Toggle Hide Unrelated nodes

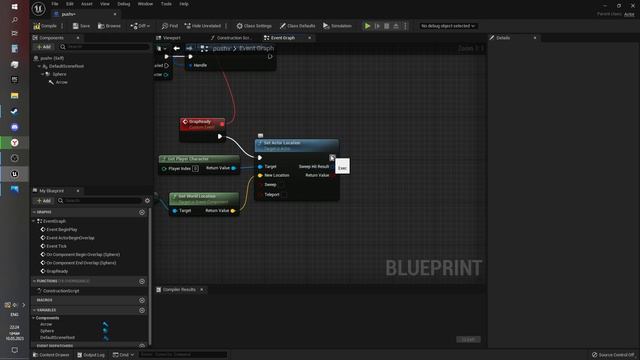[202, 26]
